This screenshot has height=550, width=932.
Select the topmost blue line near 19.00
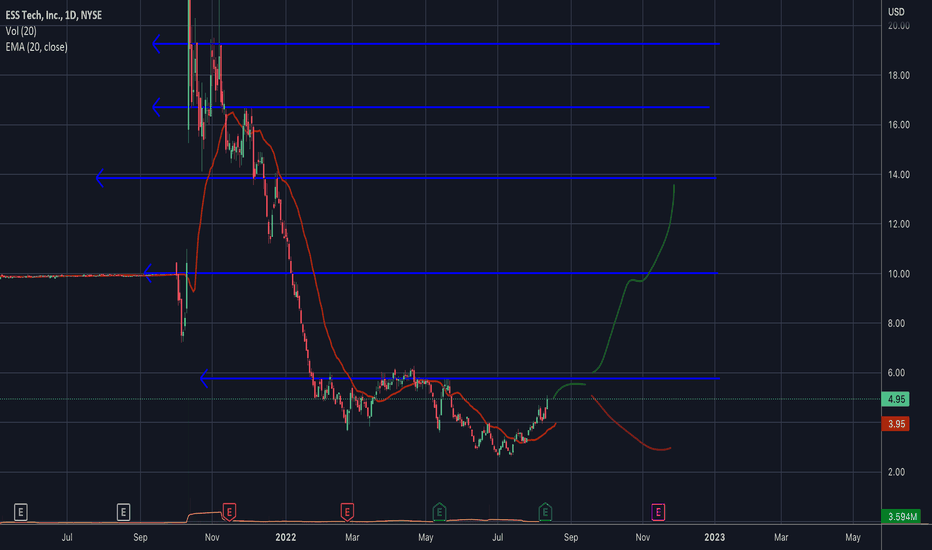(436, 43)
